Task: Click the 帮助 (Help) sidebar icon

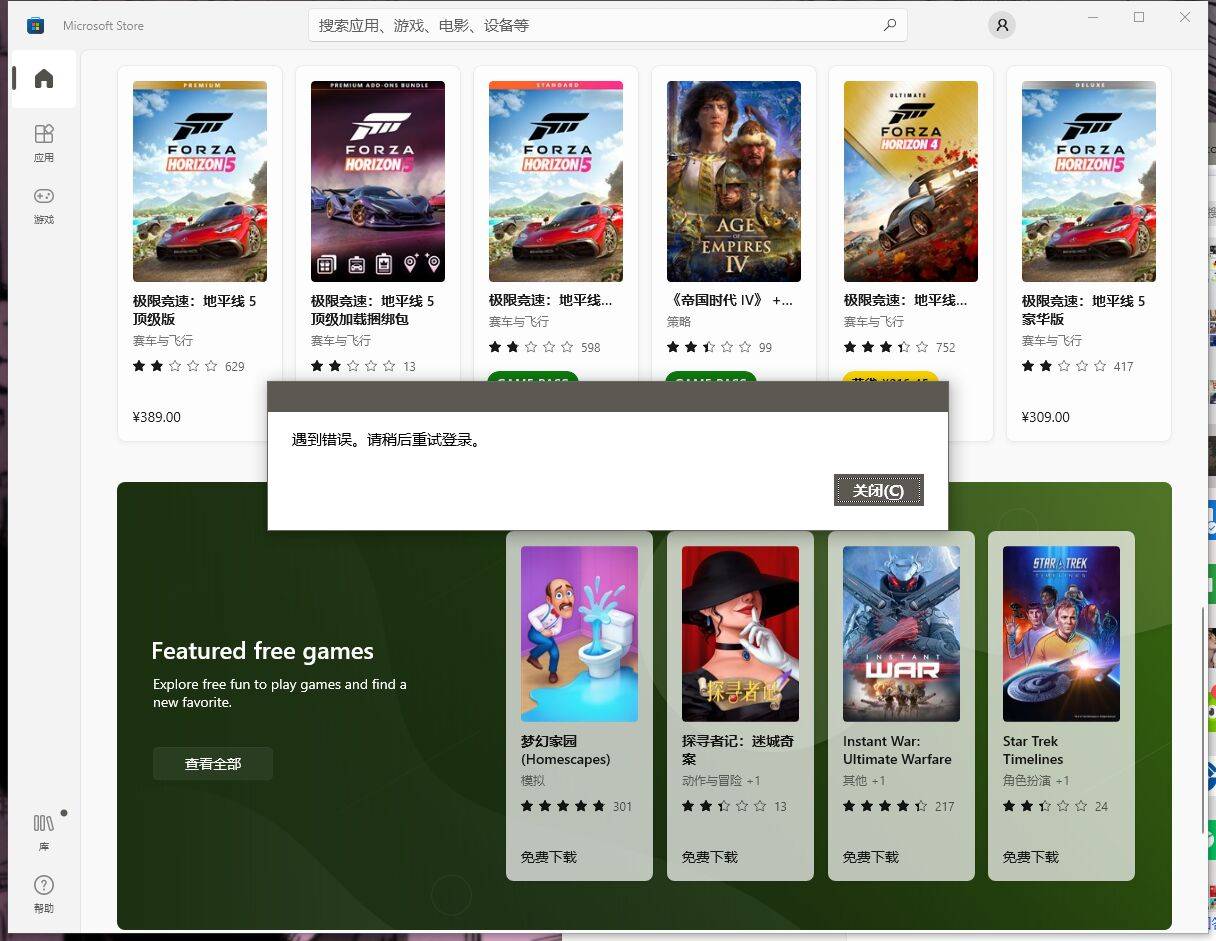Action: [42, 894]
